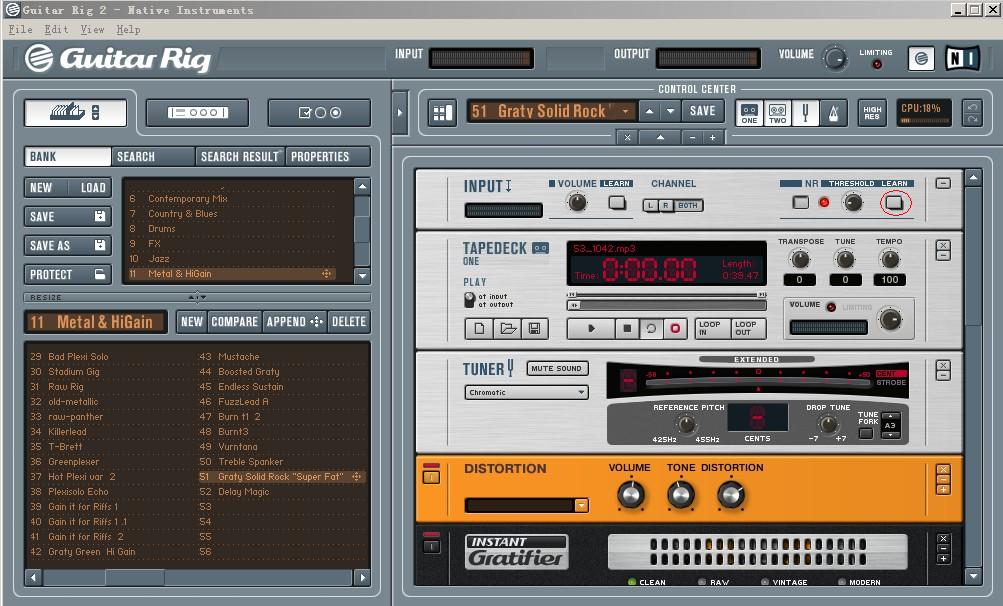Viewport: 1003px width, 606px height.
Task: Switch to the SEARCH tab
Action: coord(153,156)
